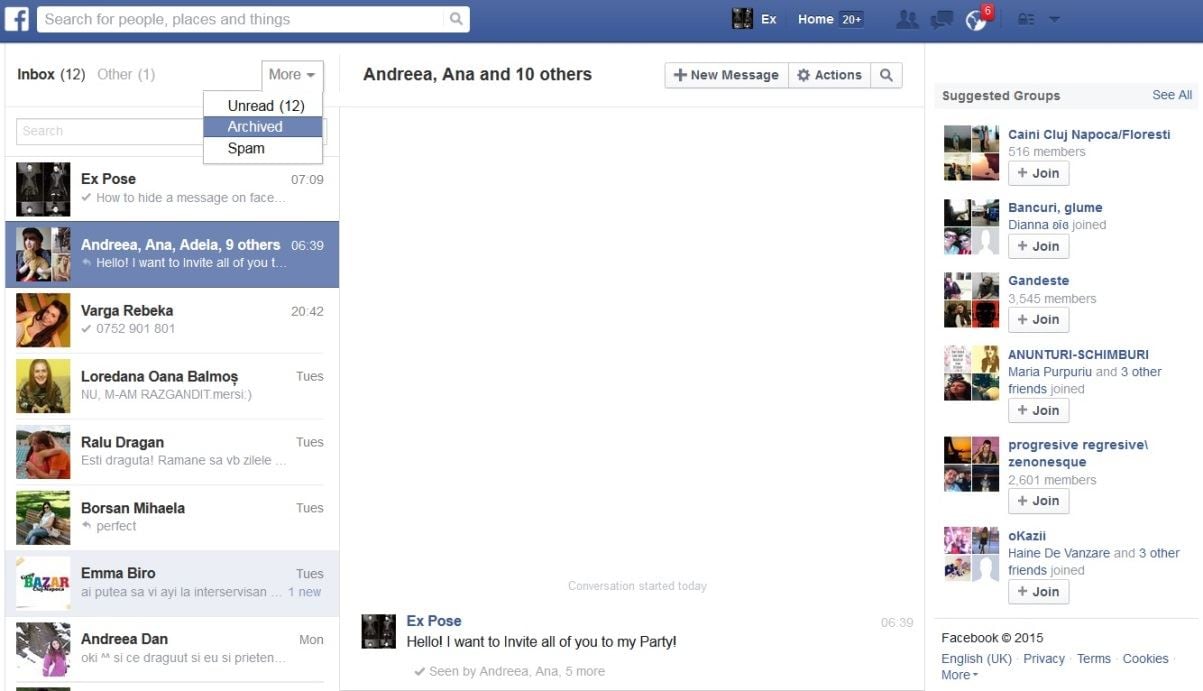
Task: Click the Inbox (12) tab
Action: 51,74
